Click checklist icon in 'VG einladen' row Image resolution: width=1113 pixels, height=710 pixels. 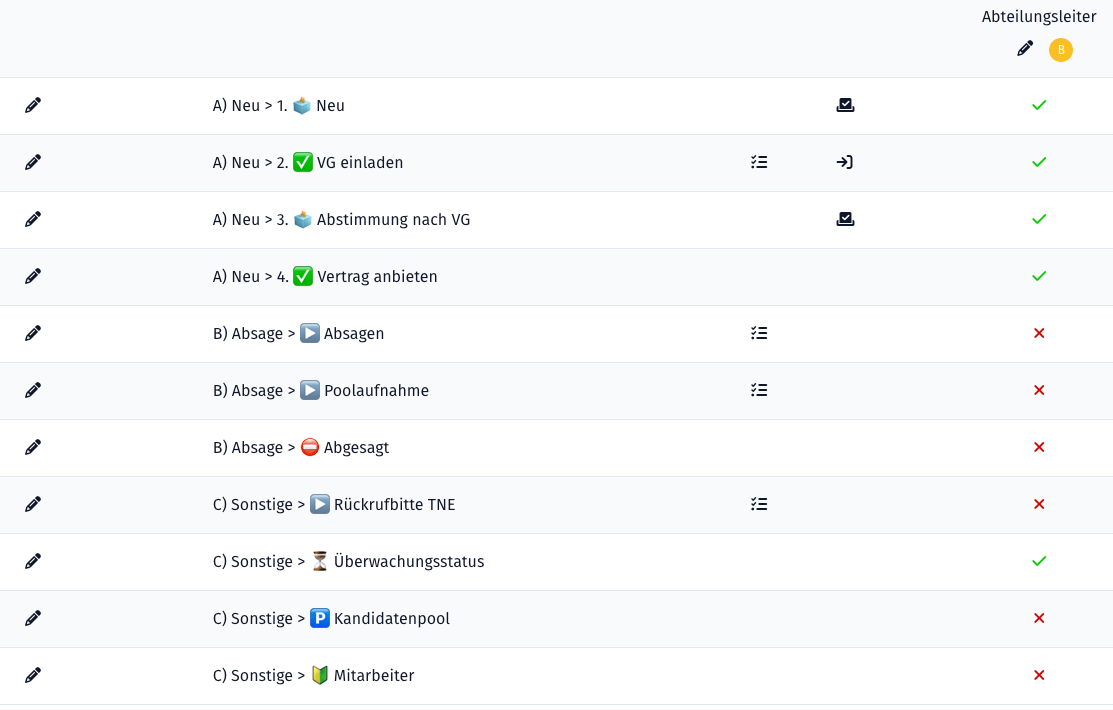coord(759,162)
